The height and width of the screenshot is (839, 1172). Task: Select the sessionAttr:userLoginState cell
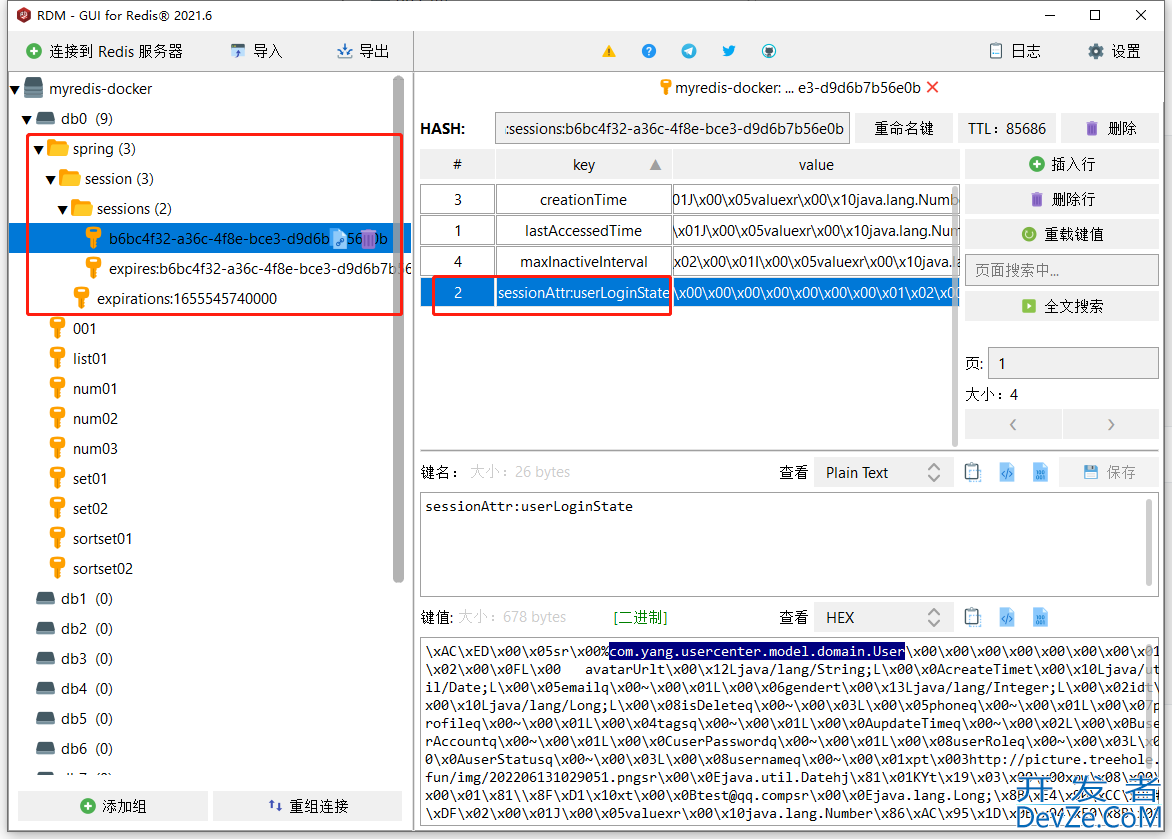(584, 292)
